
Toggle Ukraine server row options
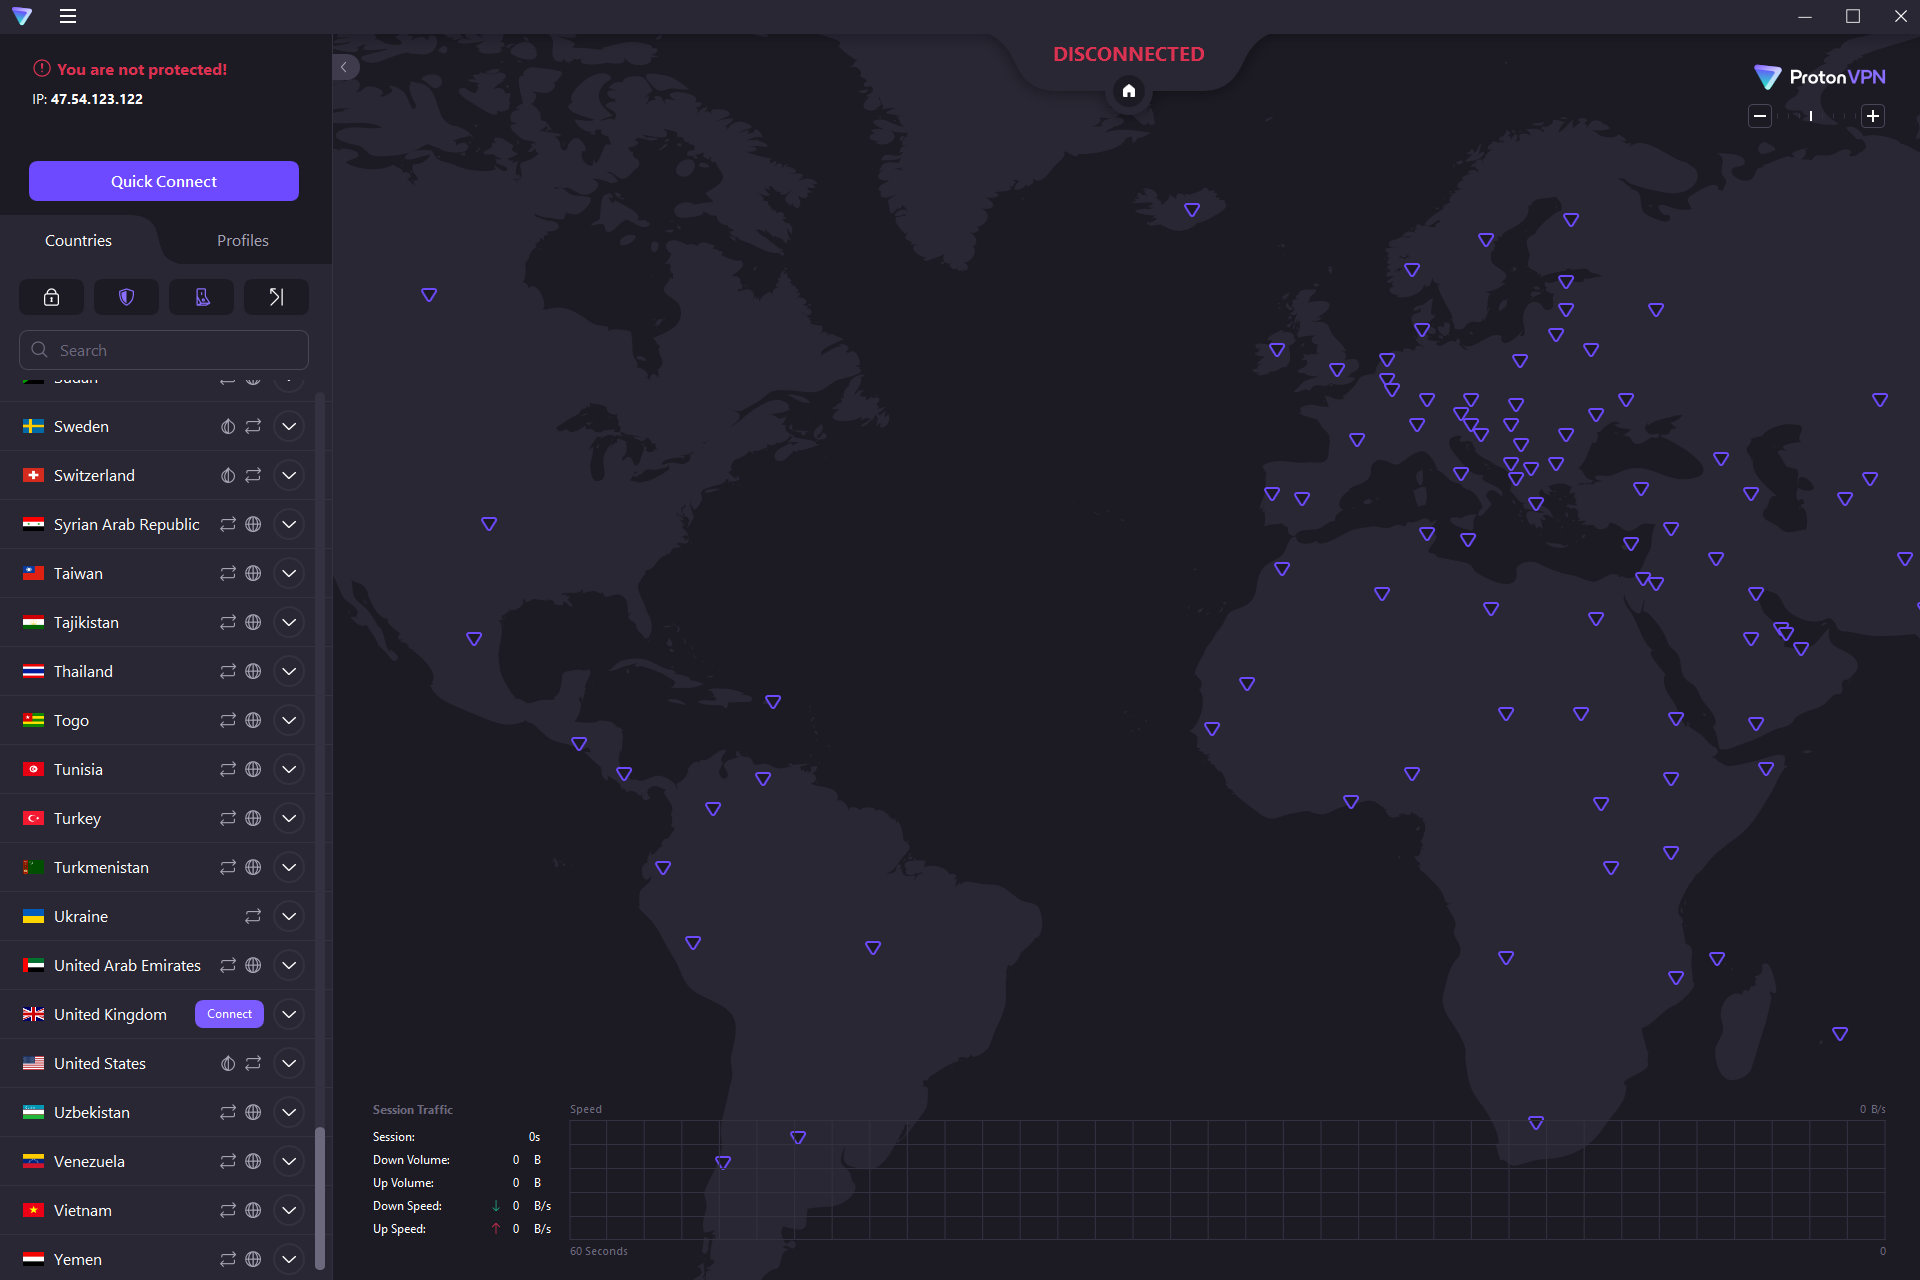click(x=286, y=916)
